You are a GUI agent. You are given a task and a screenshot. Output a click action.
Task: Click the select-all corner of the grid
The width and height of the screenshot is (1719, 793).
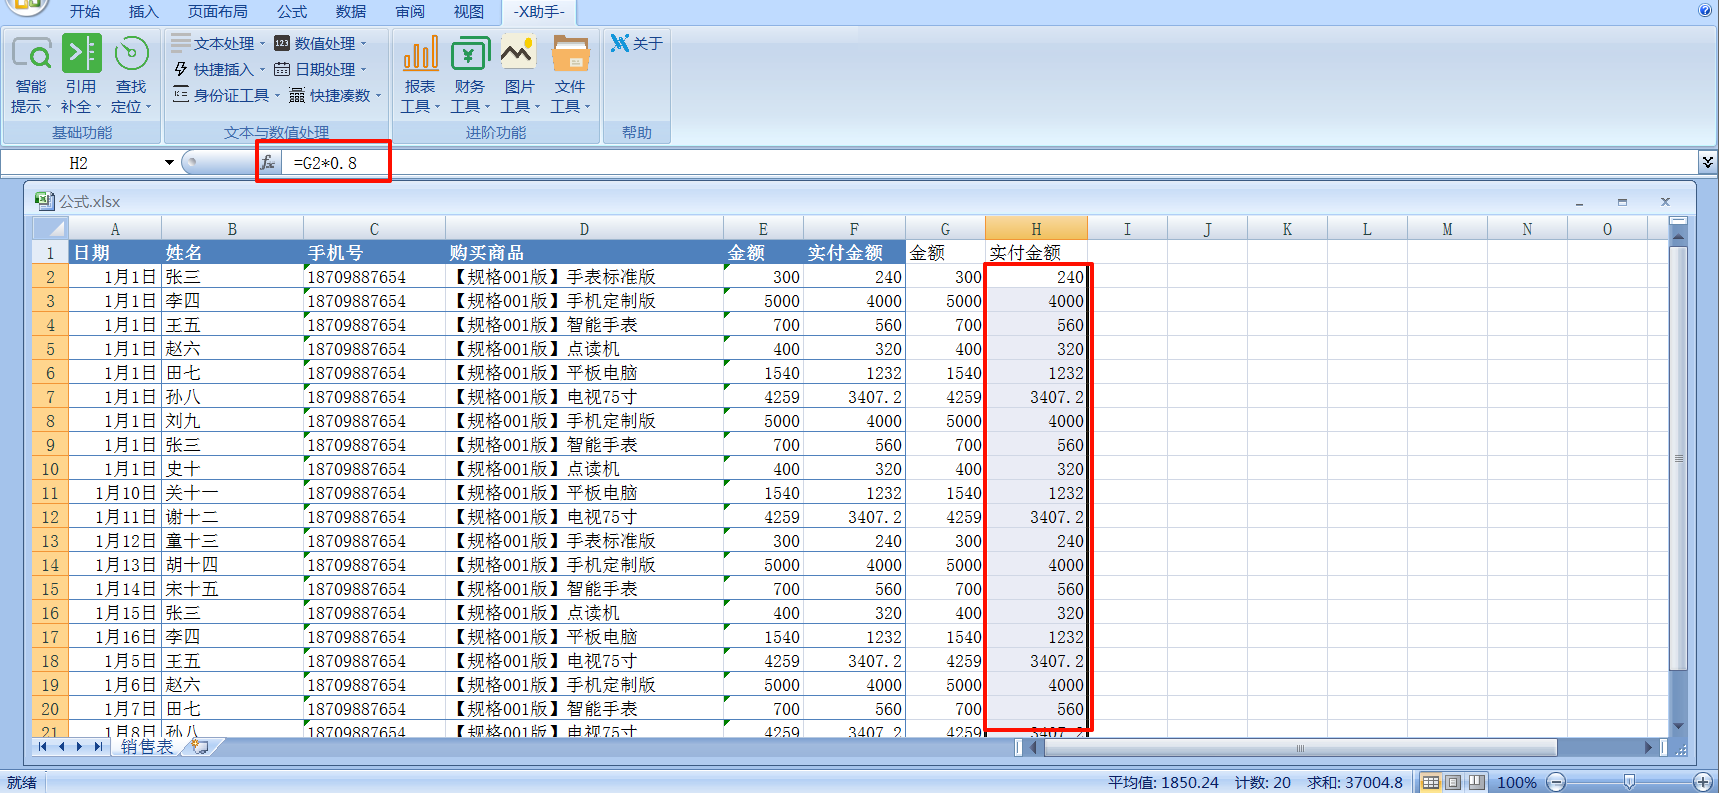click(50, 228)
